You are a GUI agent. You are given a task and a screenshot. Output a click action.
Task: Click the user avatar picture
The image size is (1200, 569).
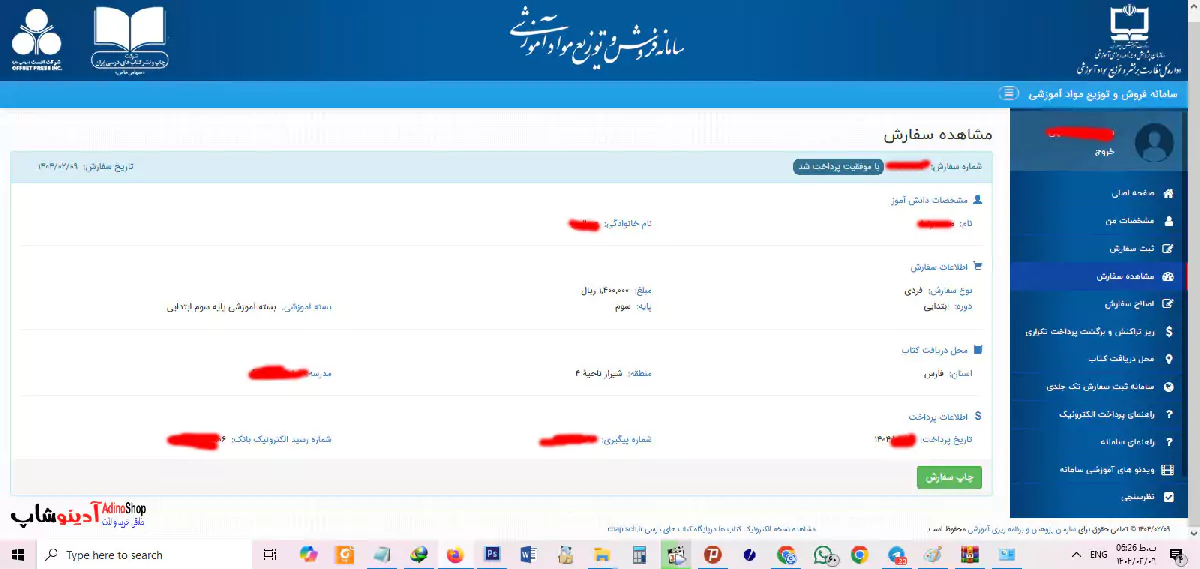tap(1154, 141)
